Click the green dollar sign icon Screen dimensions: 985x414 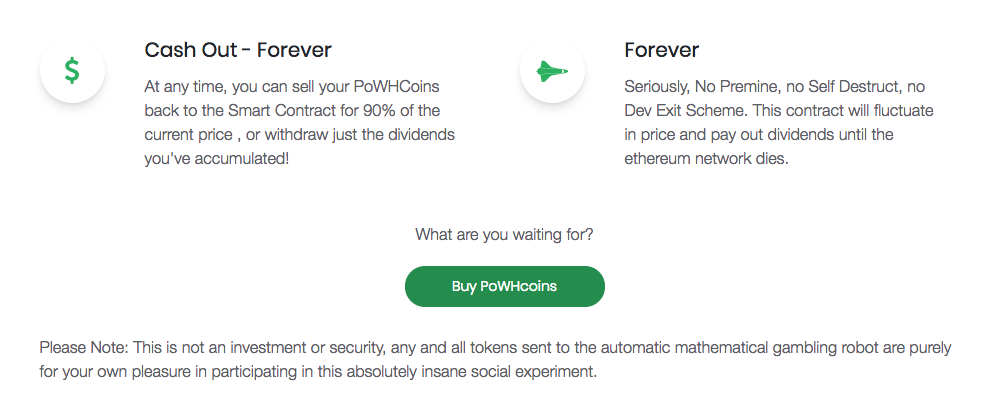72,70
